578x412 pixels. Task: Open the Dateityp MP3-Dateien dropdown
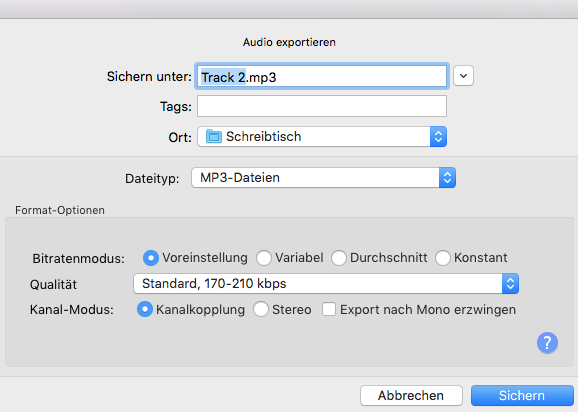(324, 178)
